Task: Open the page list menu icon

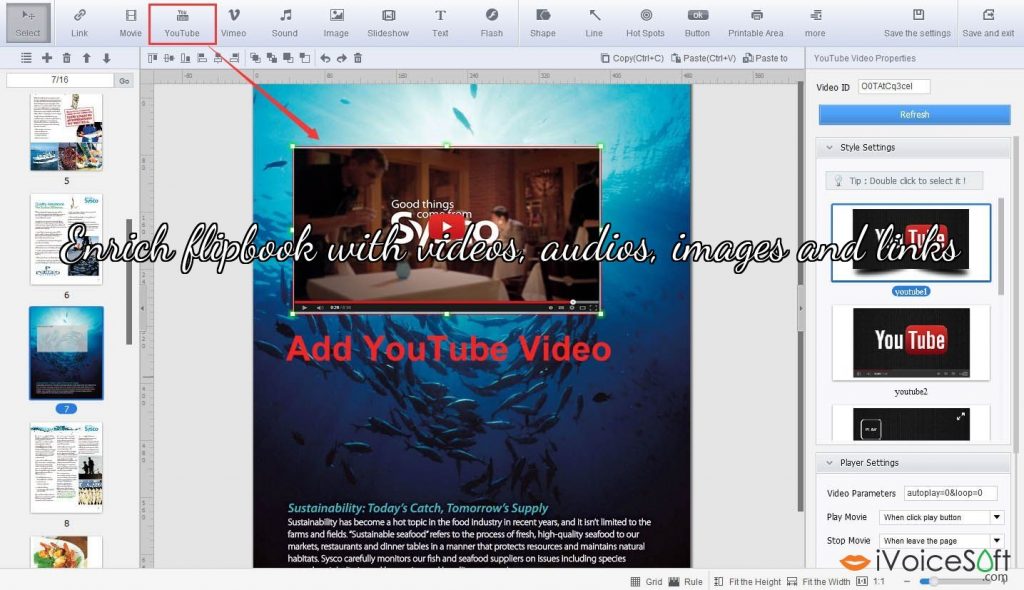Action: point(26,58)
